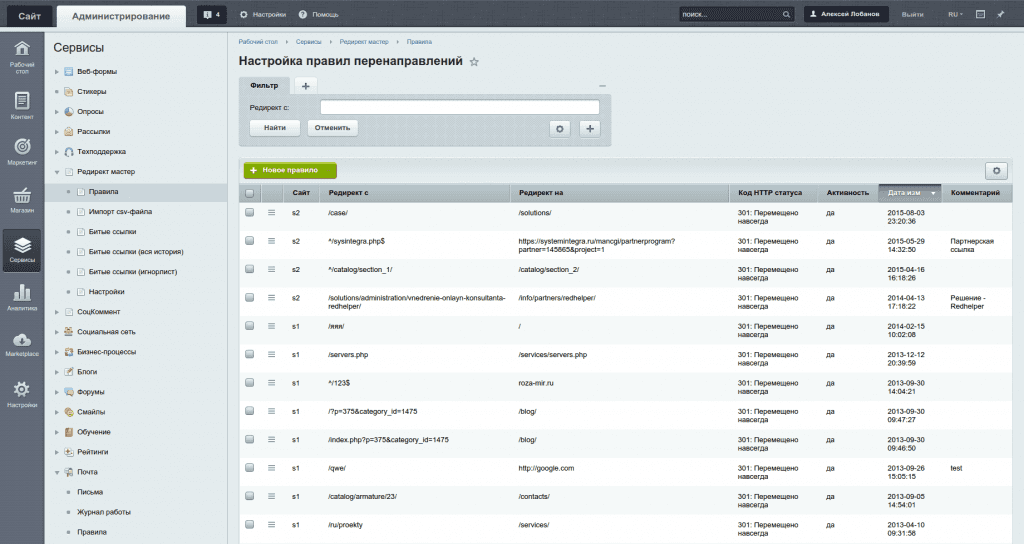Screen dimensions: 1024x544
Task: Switch to the Сайт tab
Action: (x=29, y=16)
